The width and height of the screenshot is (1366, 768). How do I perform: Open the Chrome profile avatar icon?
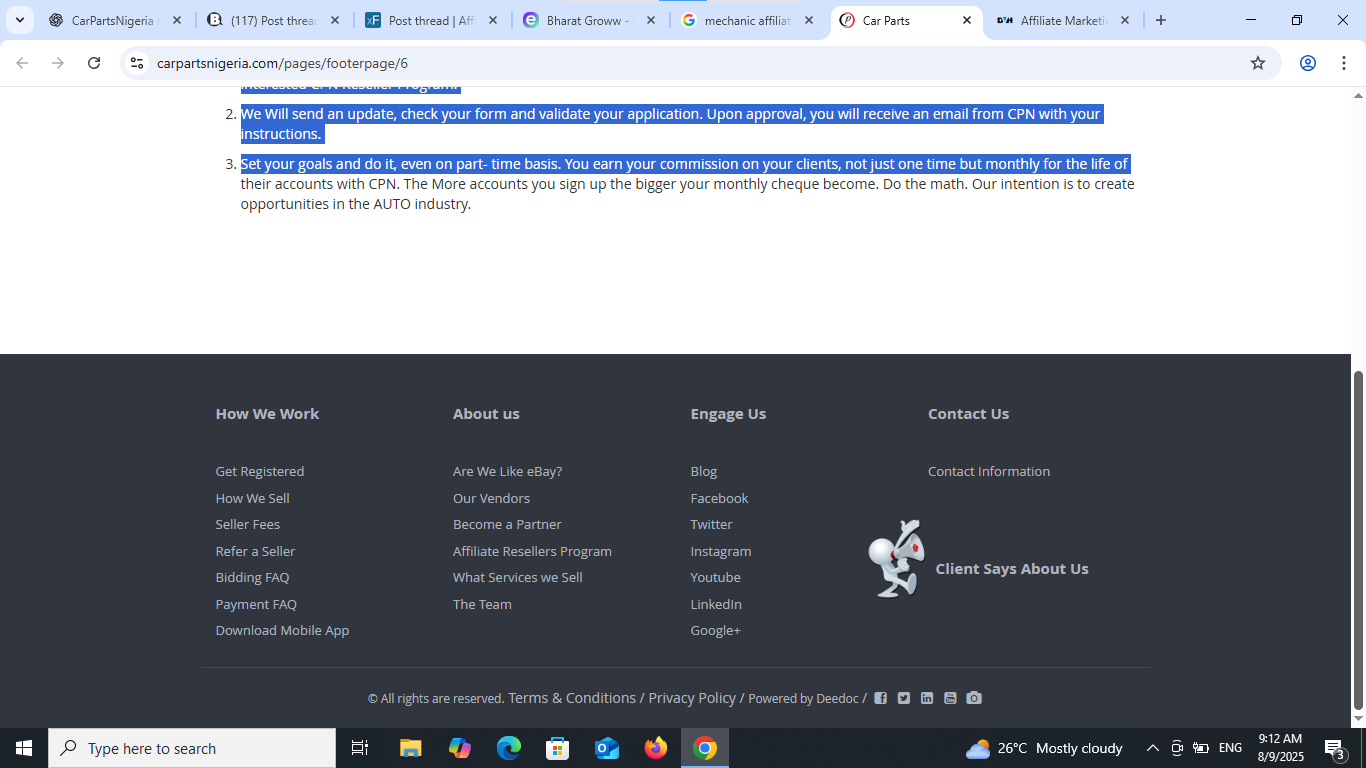click(x=1307, y=63)
